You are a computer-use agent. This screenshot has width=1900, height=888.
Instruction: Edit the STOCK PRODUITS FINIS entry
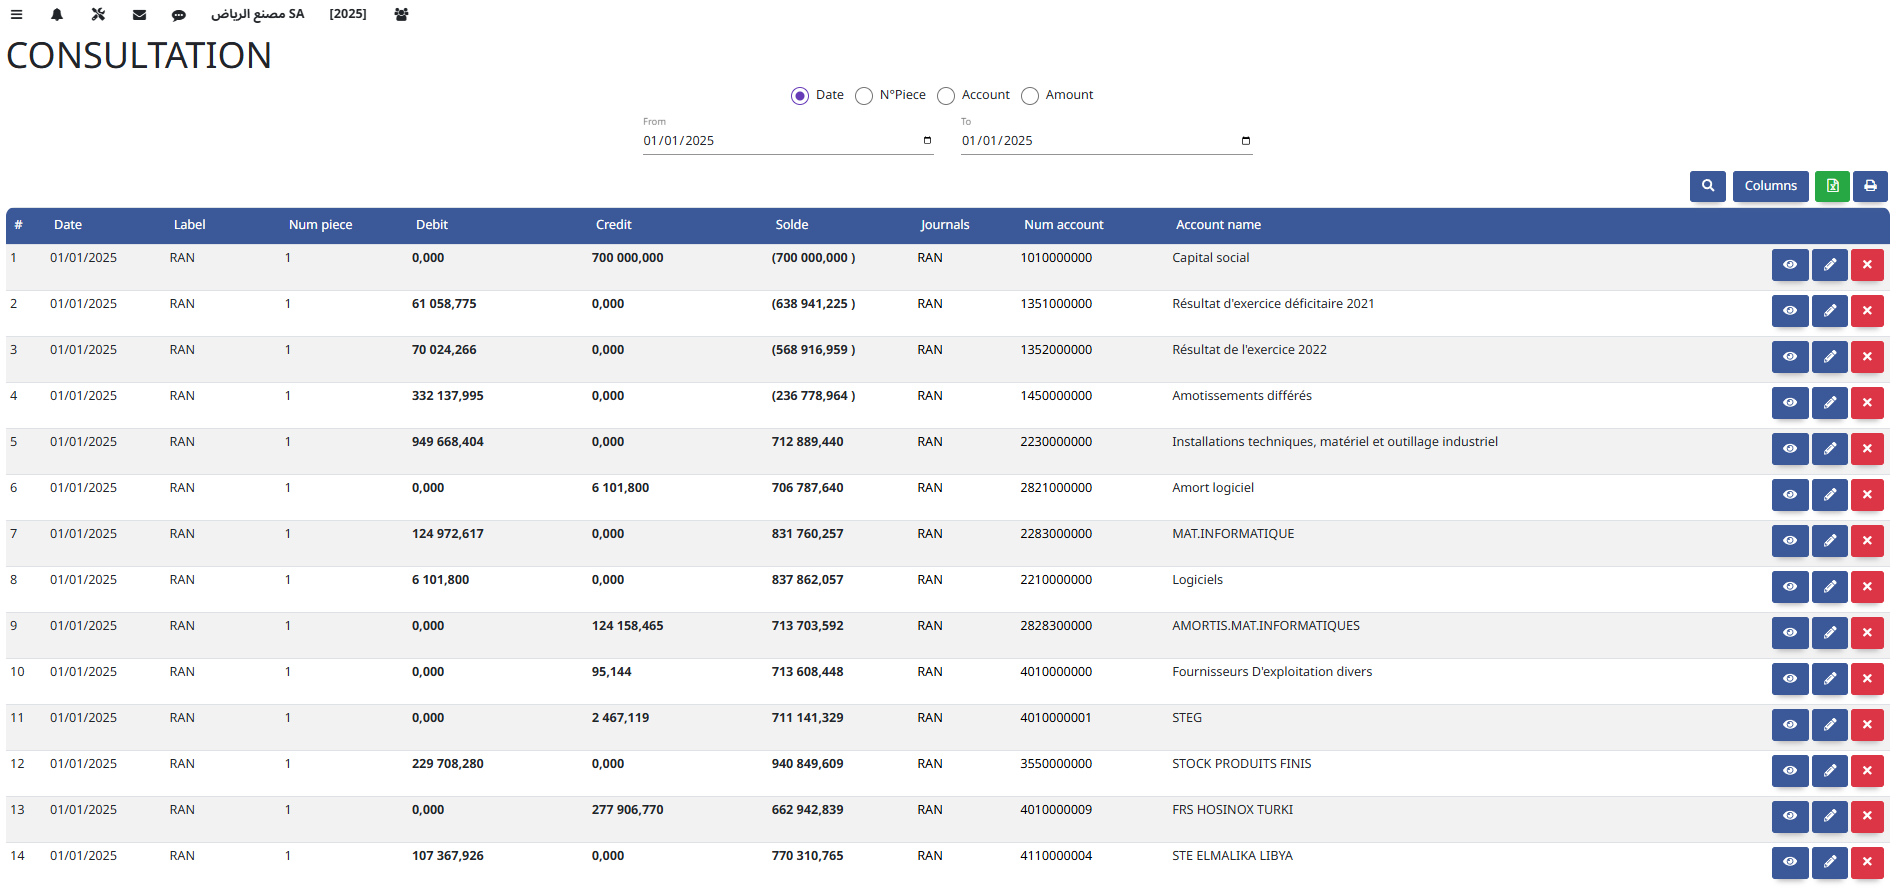tap(1829, 771)
